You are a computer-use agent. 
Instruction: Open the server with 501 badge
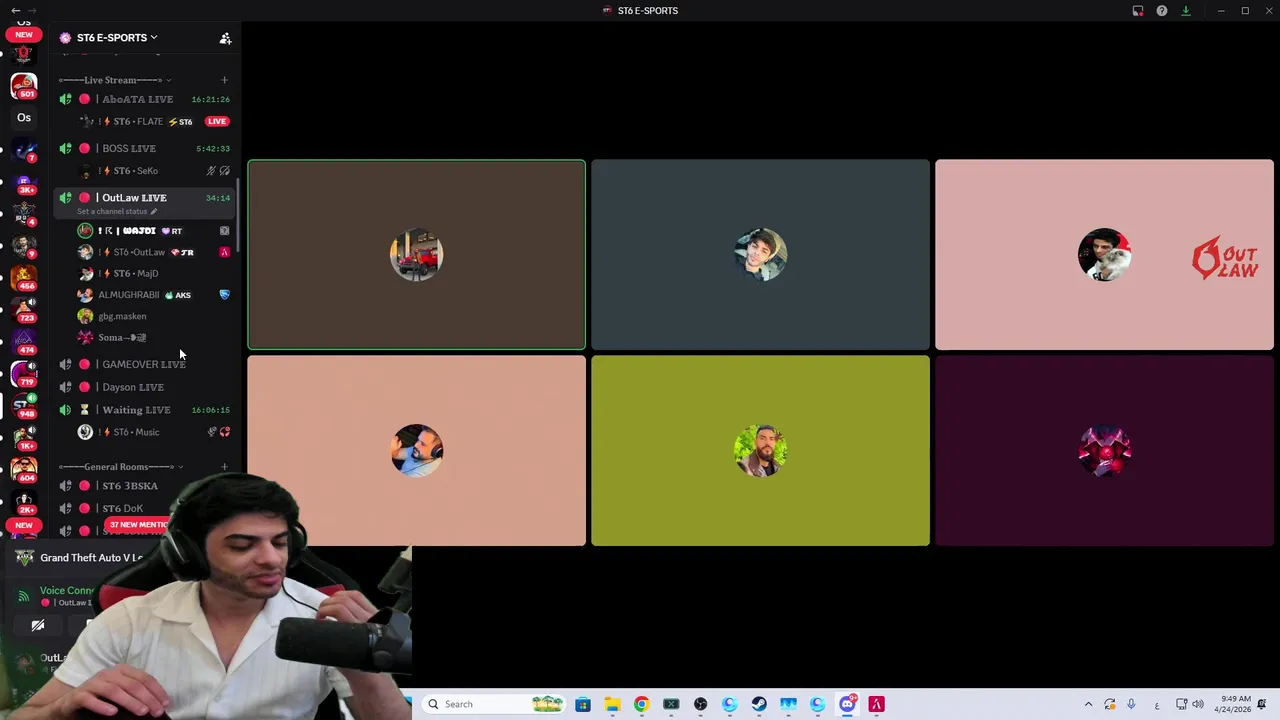tap(24, 85)
